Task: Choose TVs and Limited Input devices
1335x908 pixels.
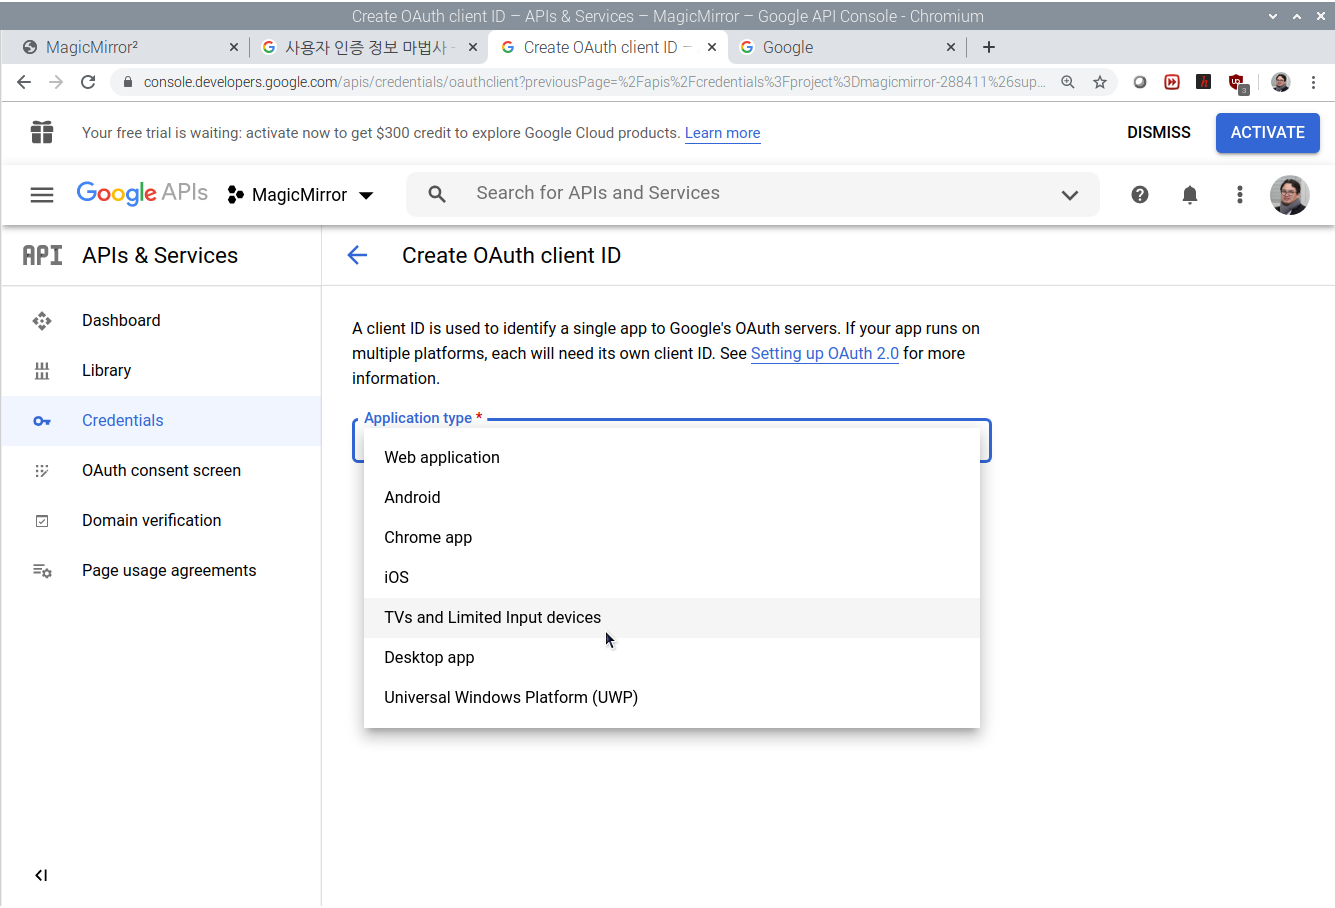Action: pyautogui.click(x=672, y=618)
